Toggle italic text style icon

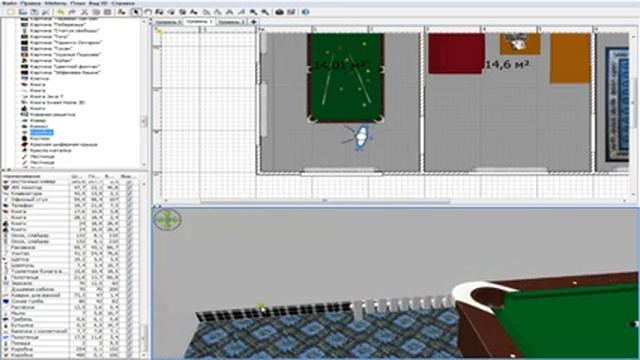pos(241,12)
